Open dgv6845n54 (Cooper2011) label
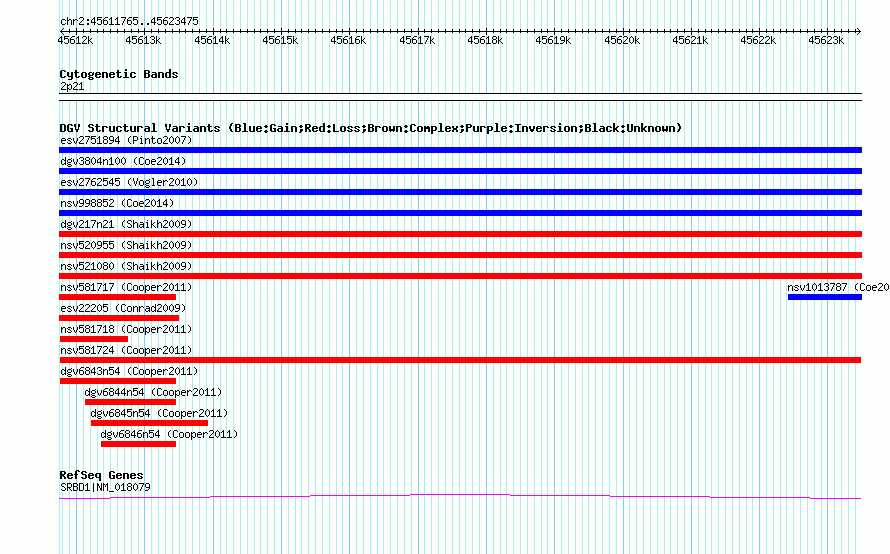This screenshot has height=554, width=890. point(159,413)
